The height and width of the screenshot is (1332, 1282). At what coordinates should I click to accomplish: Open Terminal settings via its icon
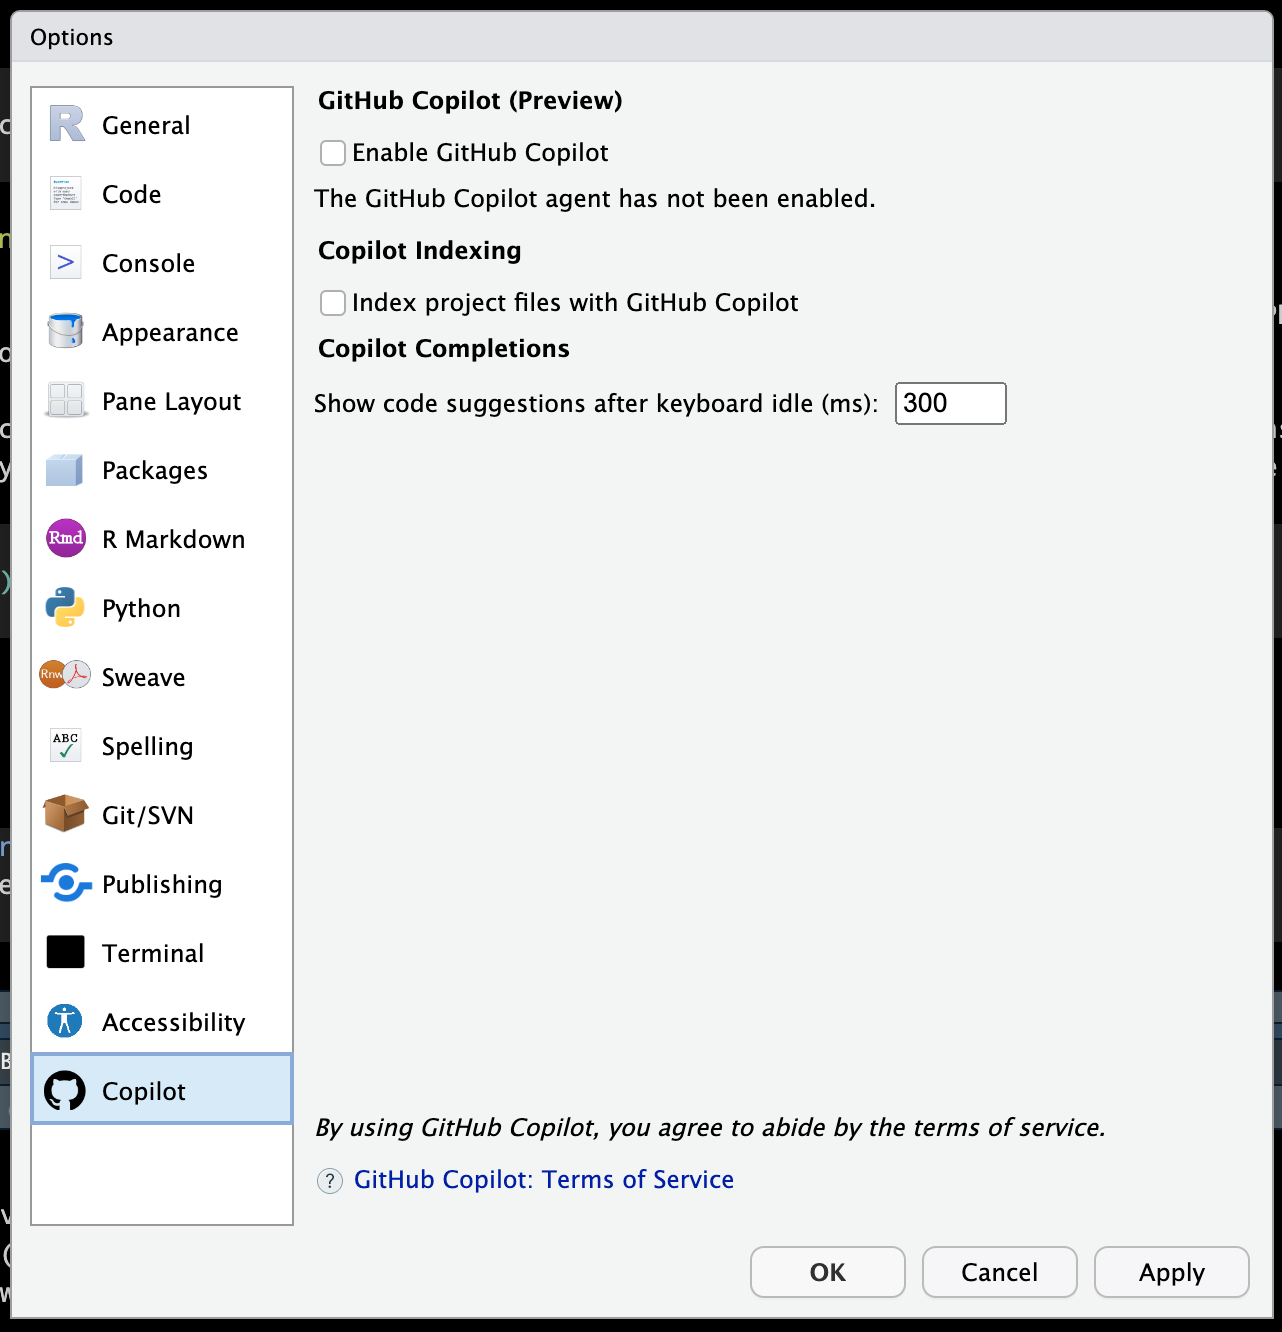pyautogui.click(x=64, y=952)
